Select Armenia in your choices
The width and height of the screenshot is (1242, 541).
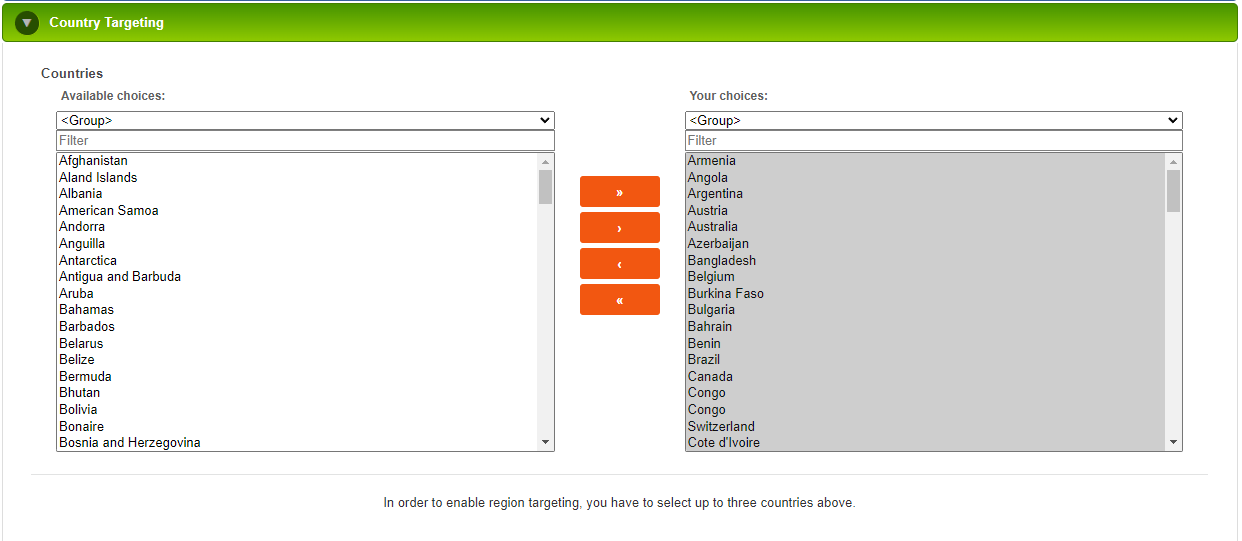pos(926,161)
